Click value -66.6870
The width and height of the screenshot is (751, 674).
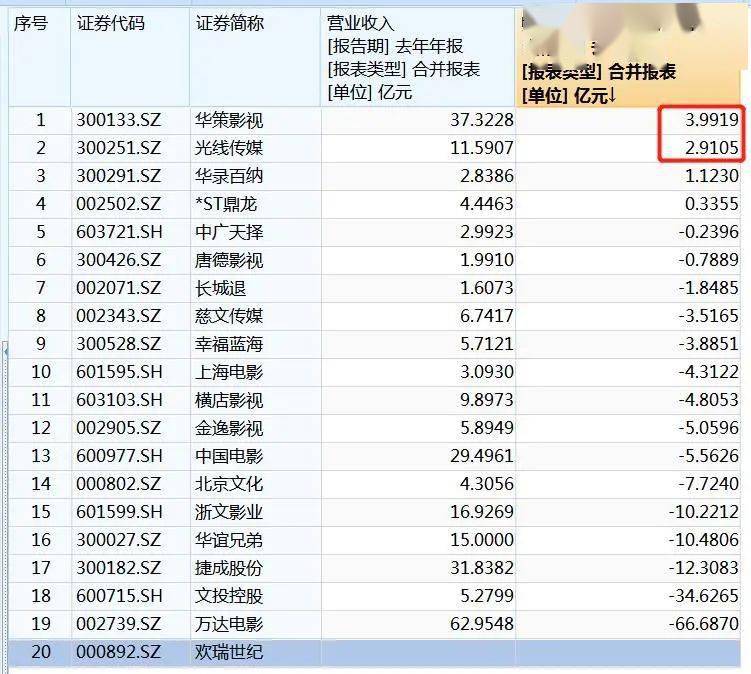(x=704, y=624)
